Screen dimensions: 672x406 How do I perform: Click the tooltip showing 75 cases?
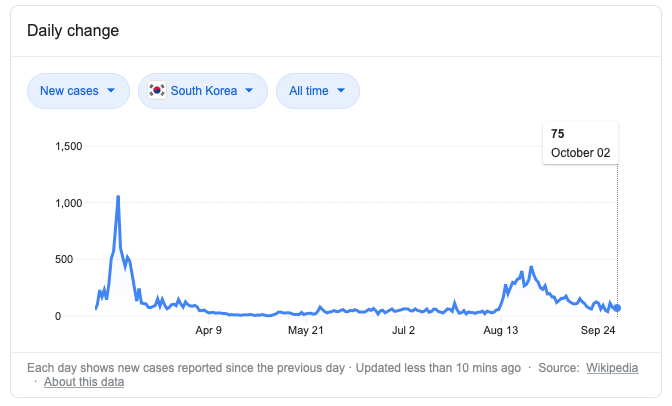pyautogui.click(x=580, y=144)
